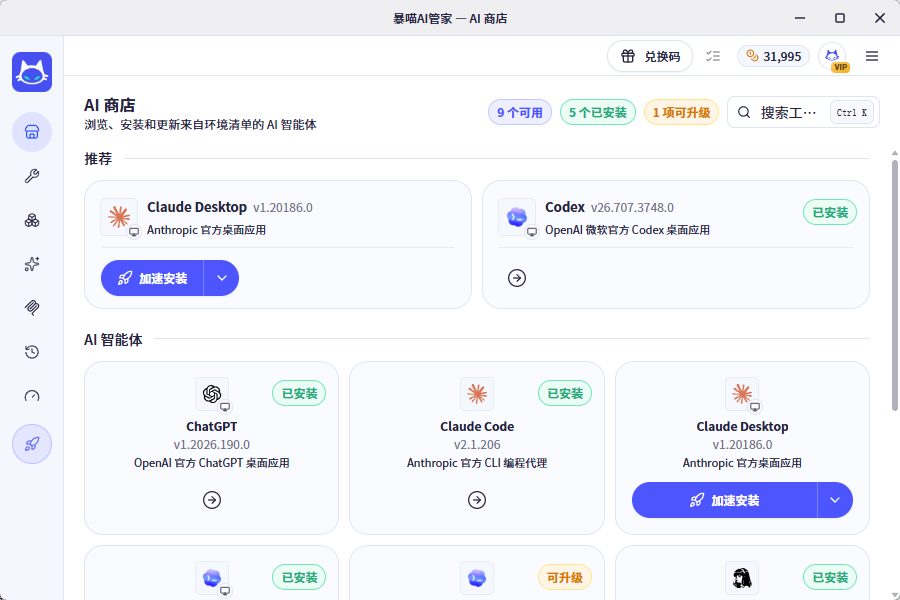900x600 pixels.
Task: Open Claude Code details arrow icon
Action: point(476,500)
